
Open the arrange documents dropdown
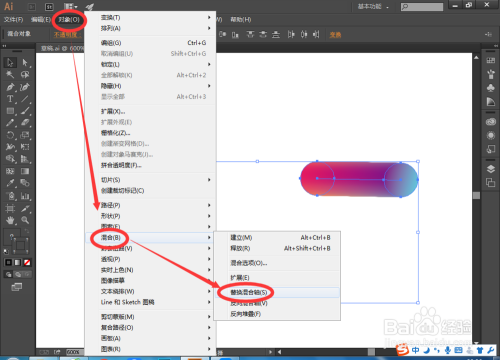point(70,7)
